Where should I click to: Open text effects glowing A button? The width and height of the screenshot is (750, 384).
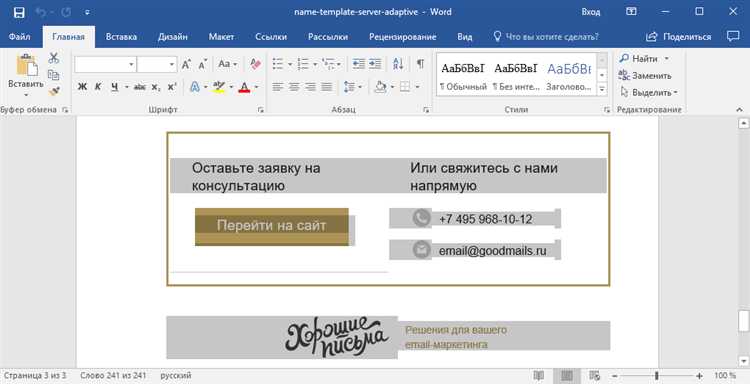click(x=195, y=87)
